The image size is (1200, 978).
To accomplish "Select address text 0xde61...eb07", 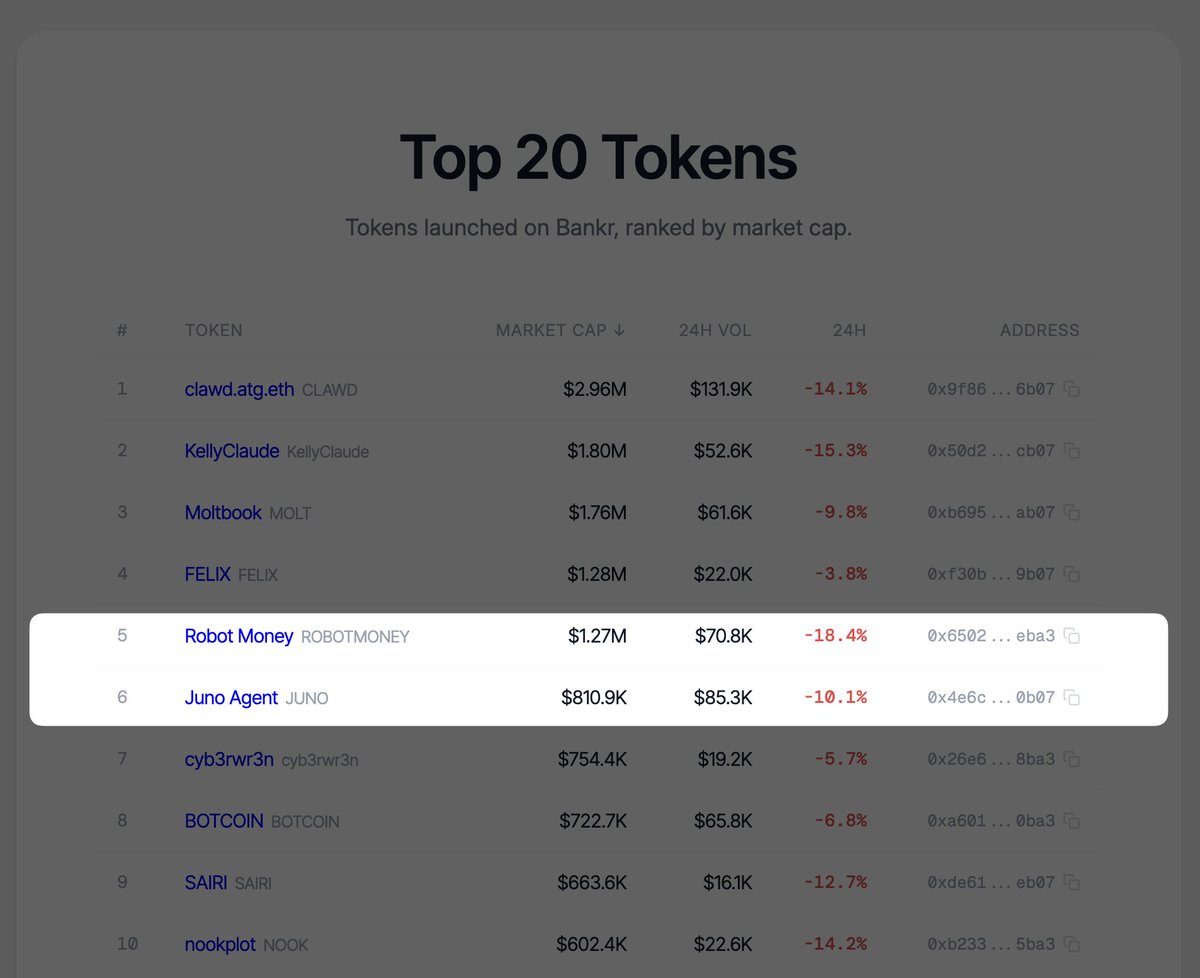I will coord(991,882).
